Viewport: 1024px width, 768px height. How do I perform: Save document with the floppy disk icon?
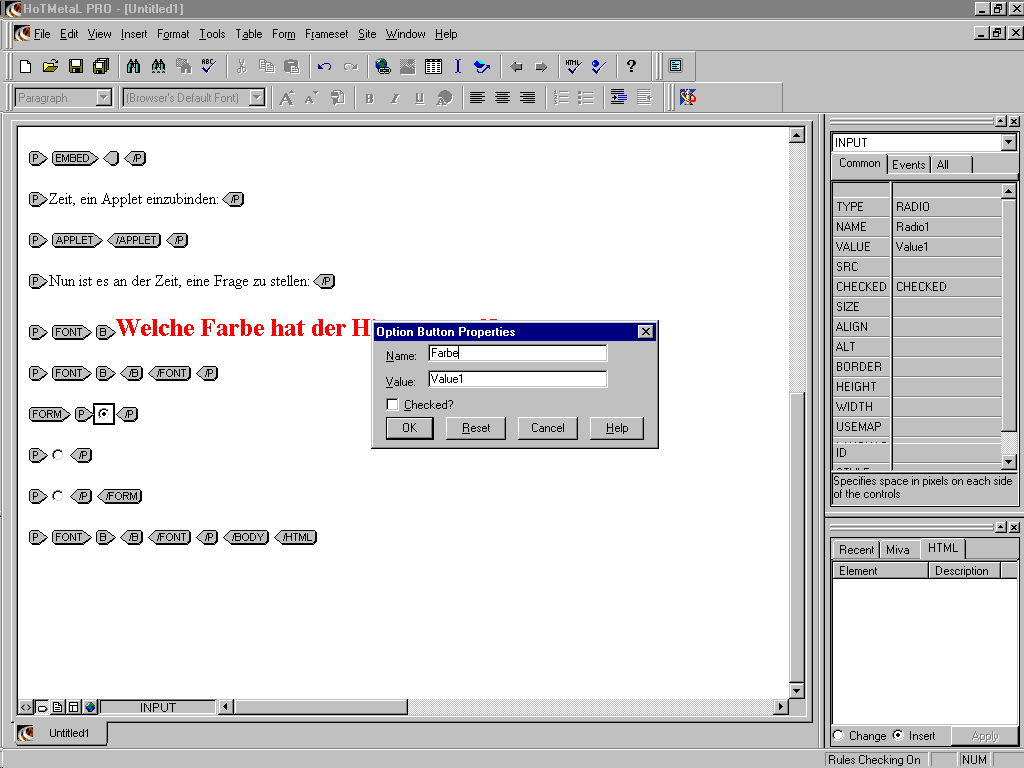[x=75, y=67]
